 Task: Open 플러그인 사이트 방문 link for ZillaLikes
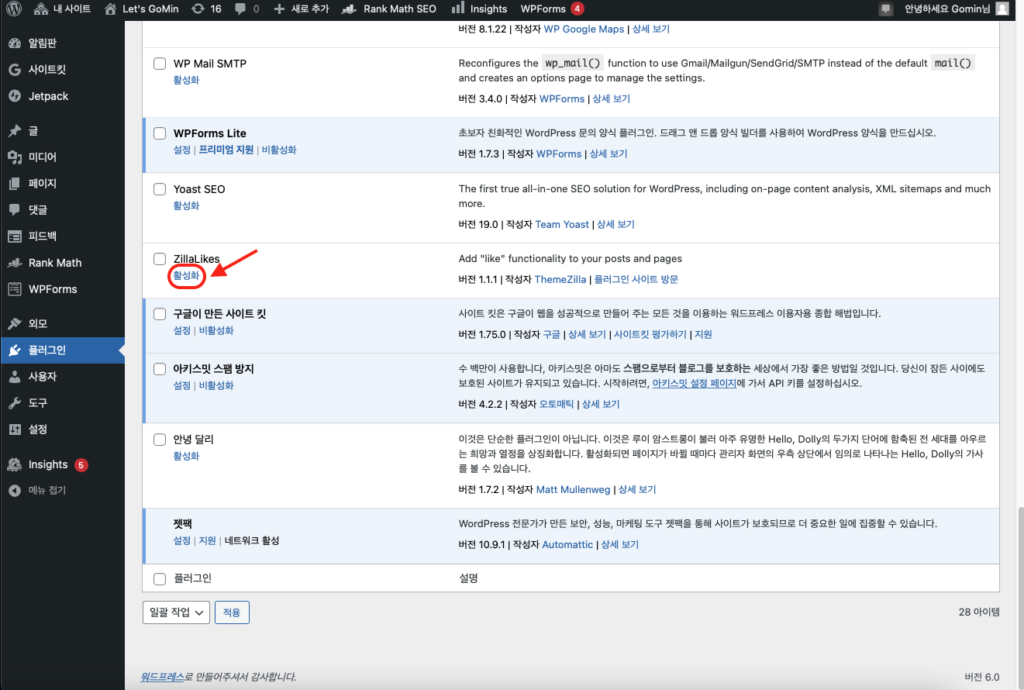click(x=636, y=279)
